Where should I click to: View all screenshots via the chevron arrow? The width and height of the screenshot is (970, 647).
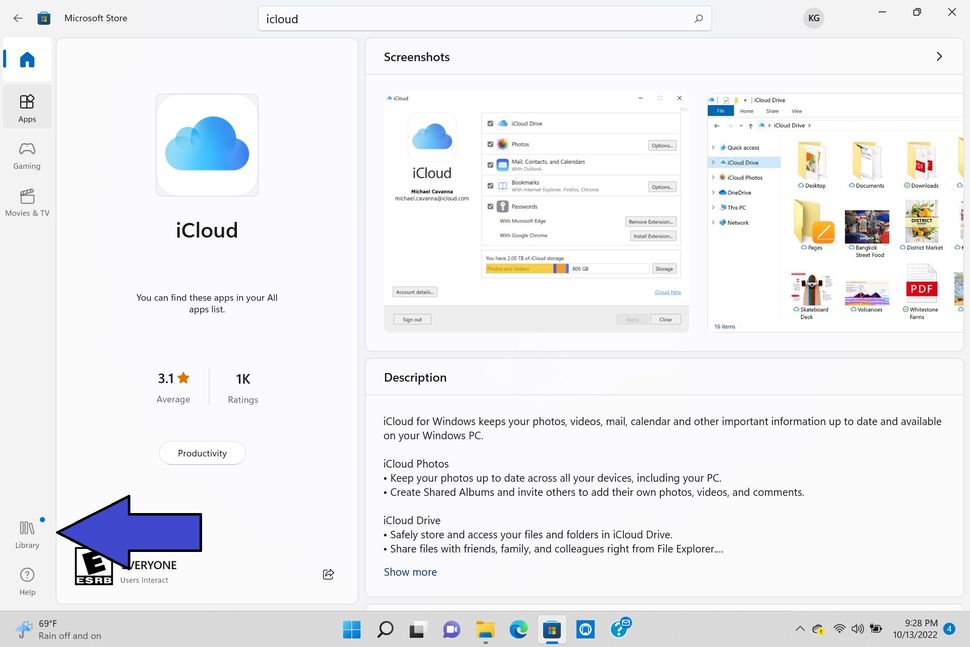click(939, 58)
